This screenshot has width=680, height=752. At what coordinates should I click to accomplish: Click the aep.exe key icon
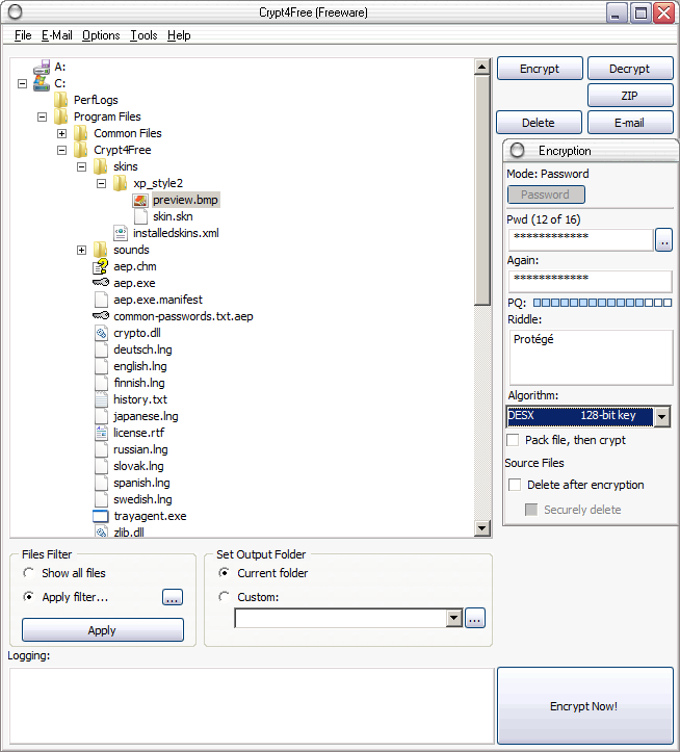(101, 282)
